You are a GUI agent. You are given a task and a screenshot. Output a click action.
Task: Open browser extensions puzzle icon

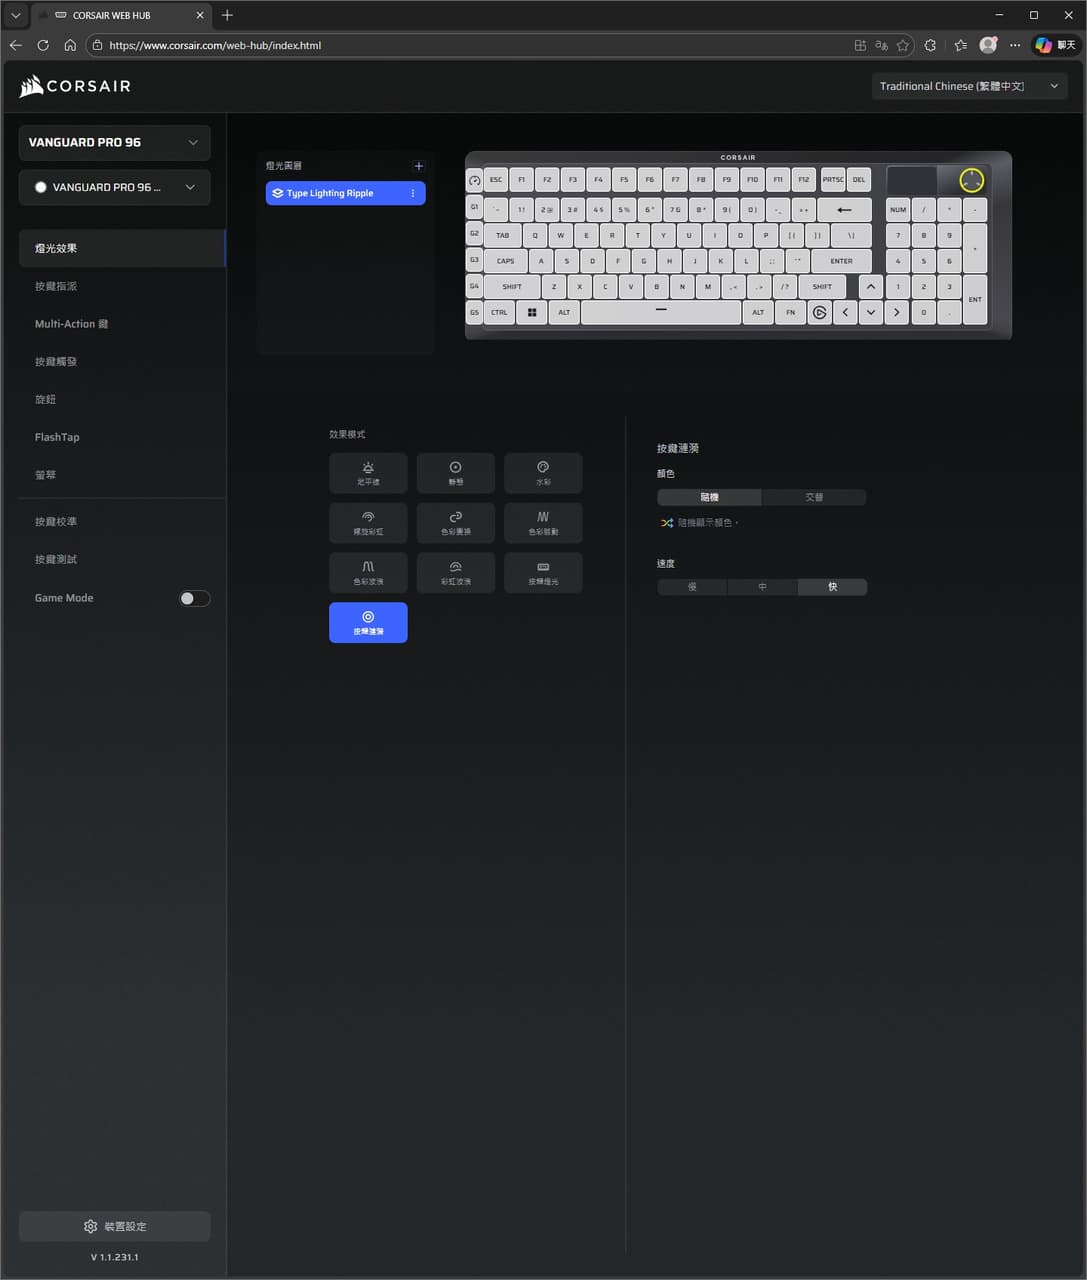pos(930,45)
